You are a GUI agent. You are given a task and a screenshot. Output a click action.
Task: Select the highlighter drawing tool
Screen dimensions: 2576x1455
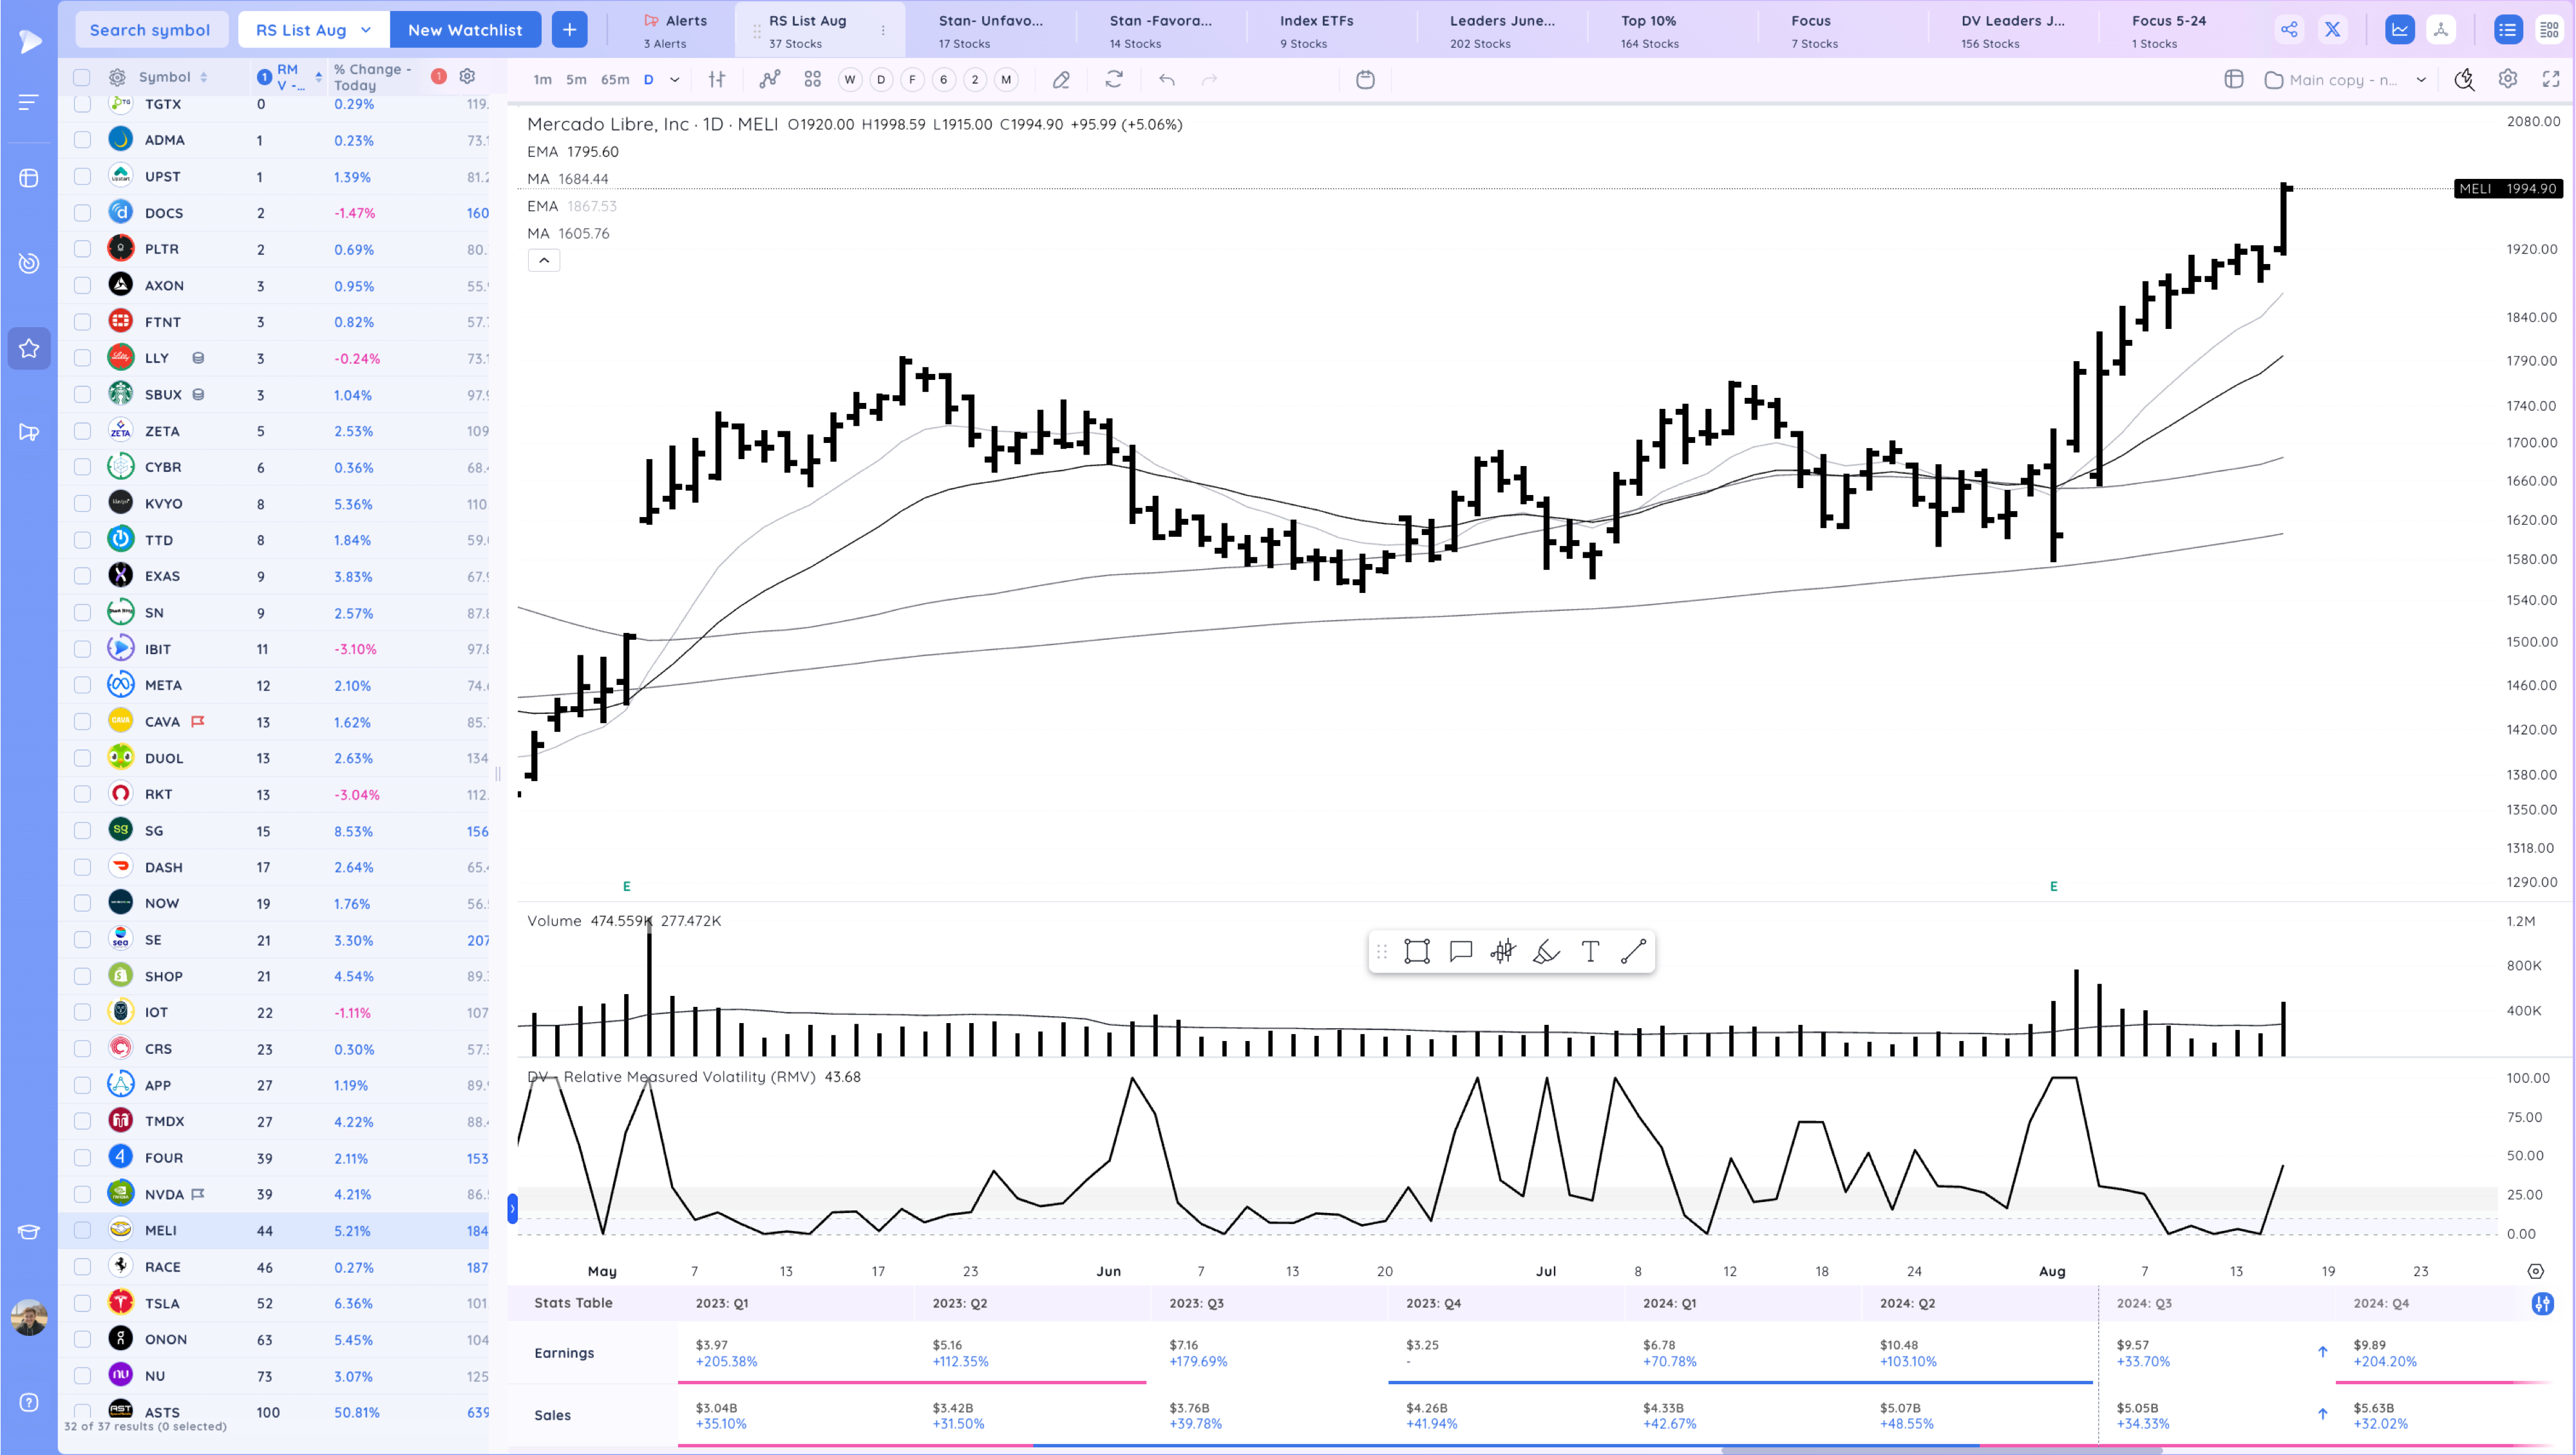tap(1546, 951)
